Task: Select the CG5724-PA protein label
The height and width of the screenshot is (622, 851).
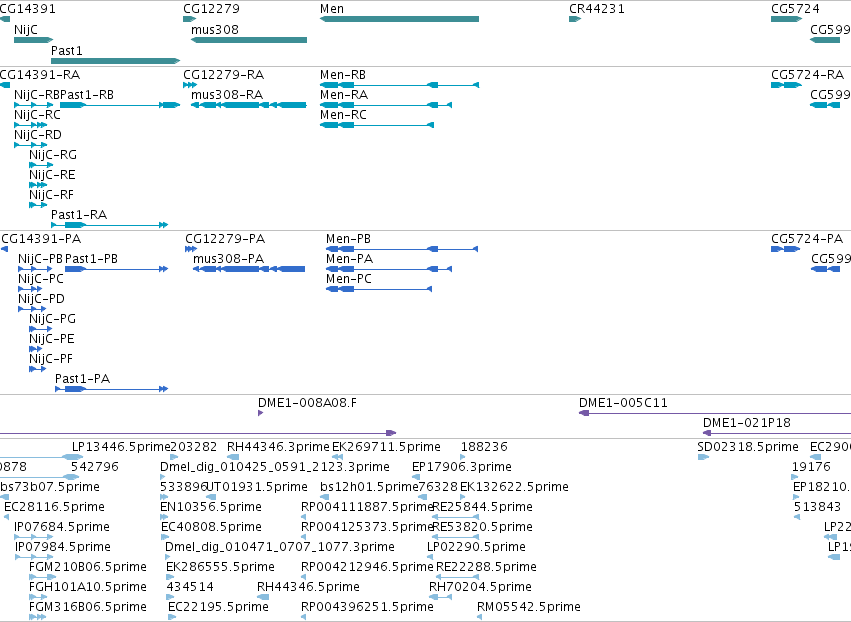Action: point(806,239)
